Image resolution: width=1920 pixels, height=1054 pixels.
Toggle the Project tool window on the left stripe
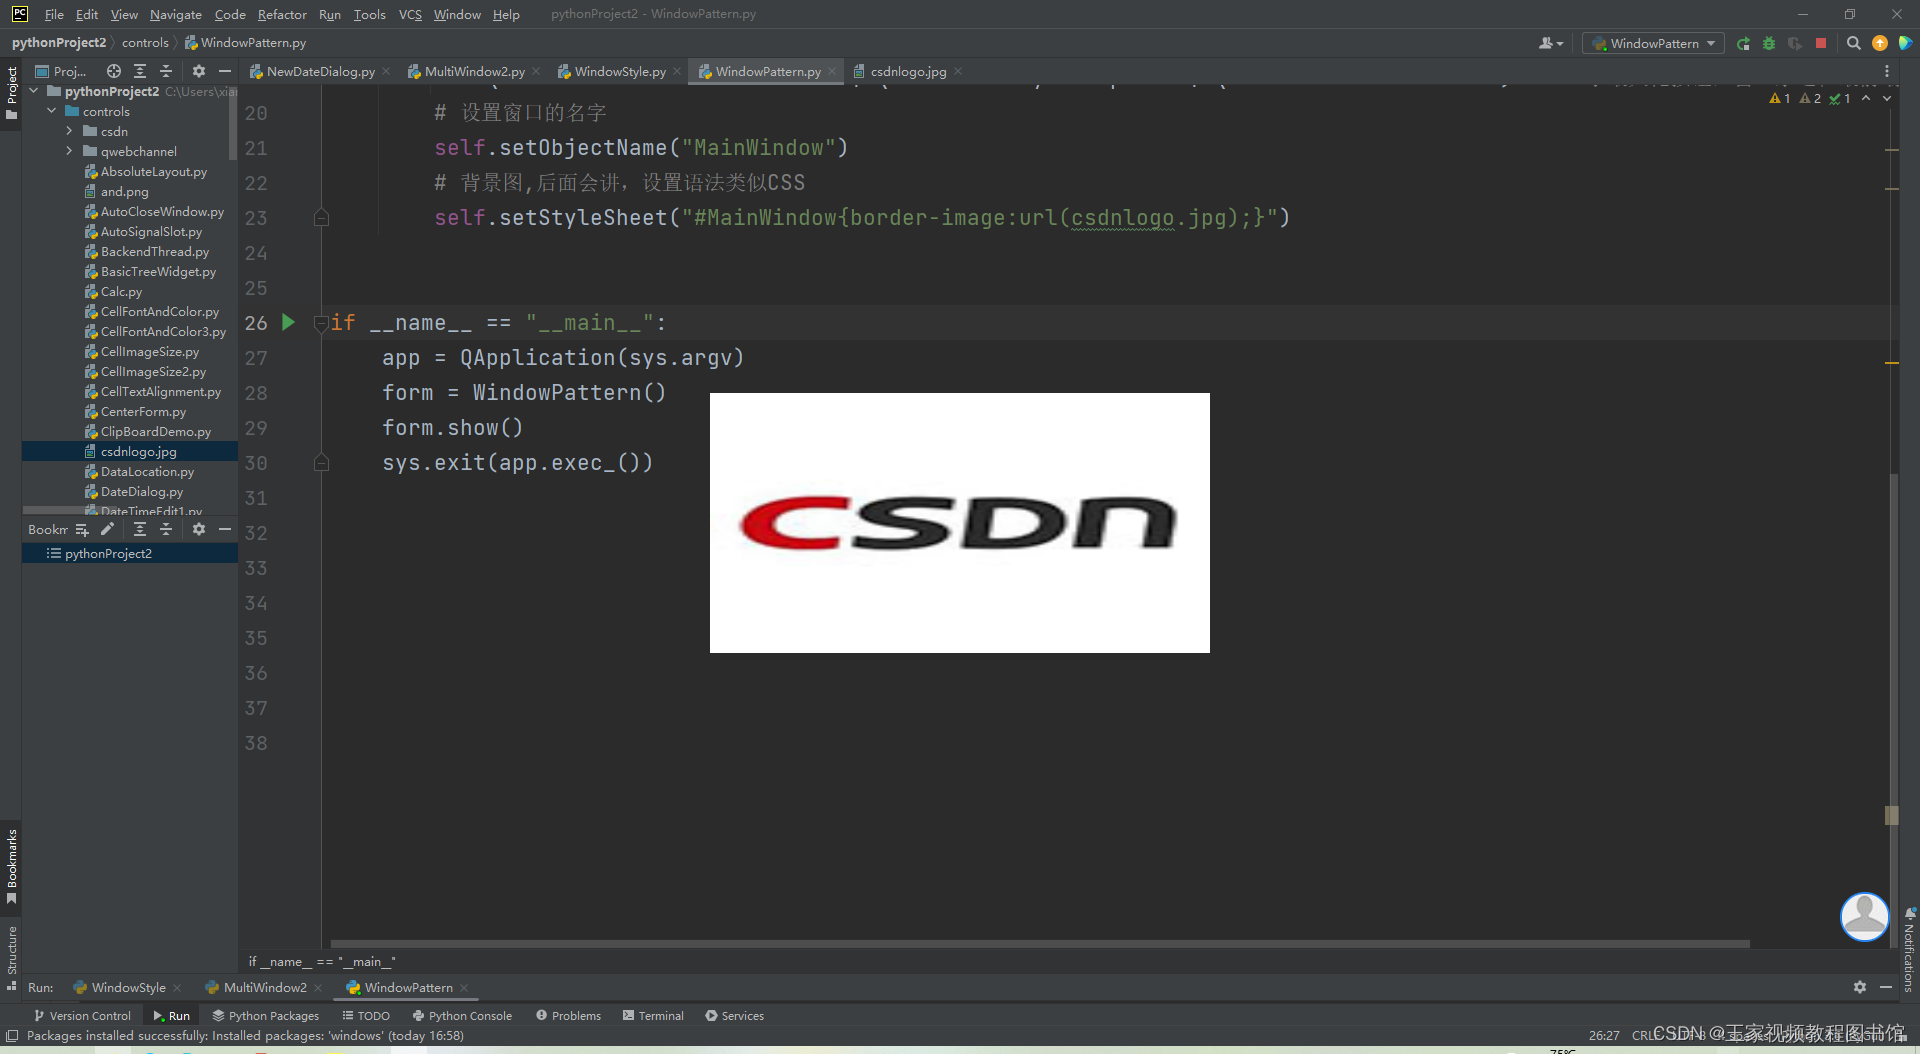pos(11,93)
